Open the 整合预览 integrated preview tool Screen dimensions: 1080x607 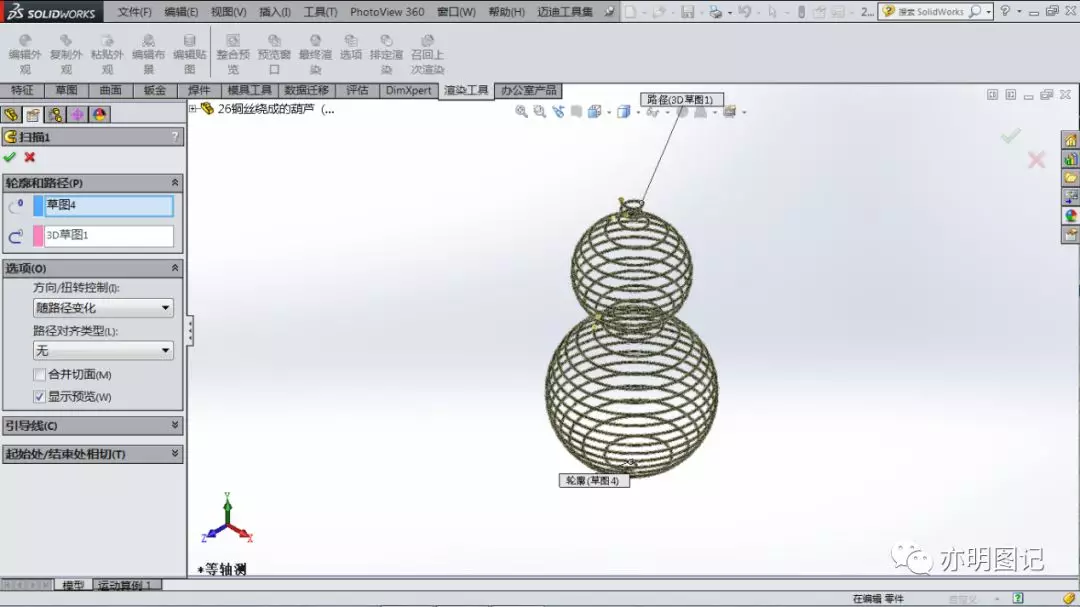(x=233, y=54)
